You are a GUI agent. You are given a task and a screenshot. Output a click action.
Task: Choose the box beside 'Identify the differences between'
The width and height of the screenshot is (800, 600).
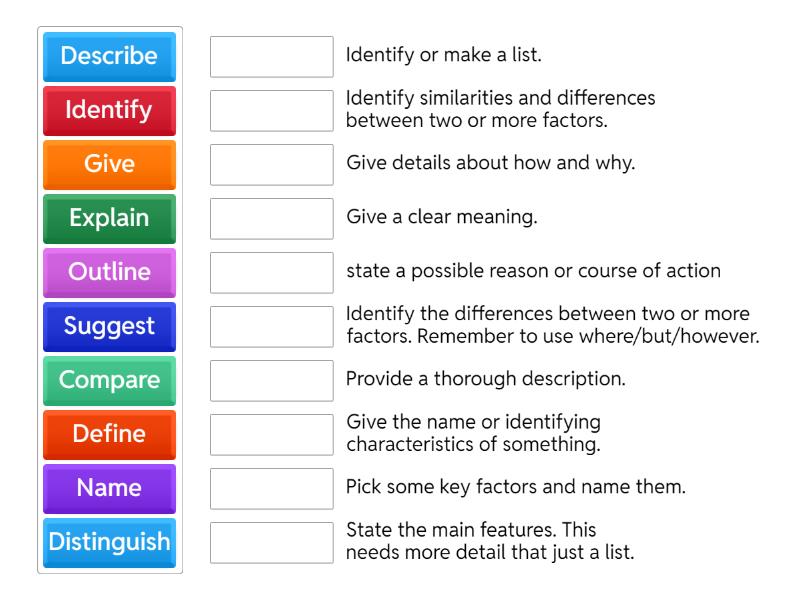pos(272,327)
